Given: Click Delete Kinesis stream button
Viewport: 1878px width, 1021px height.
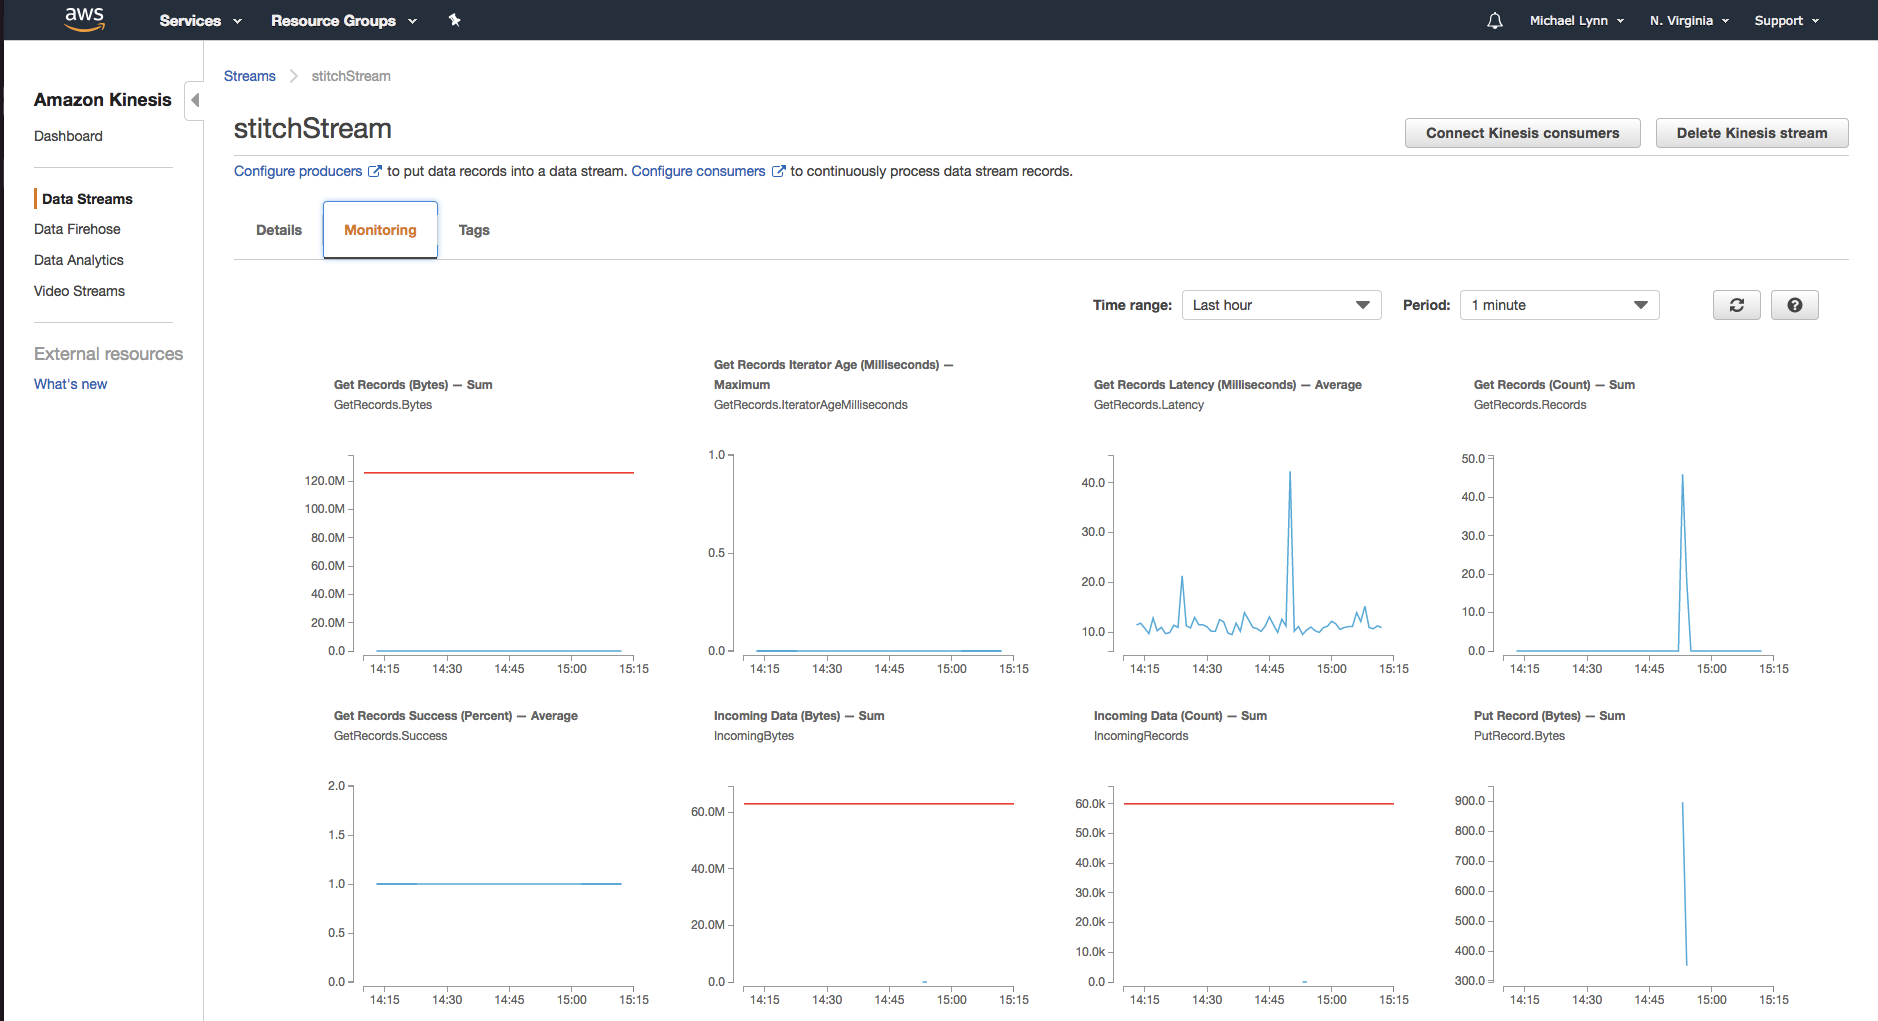Looking at the screenshot, I should (x=1752, y=133).
